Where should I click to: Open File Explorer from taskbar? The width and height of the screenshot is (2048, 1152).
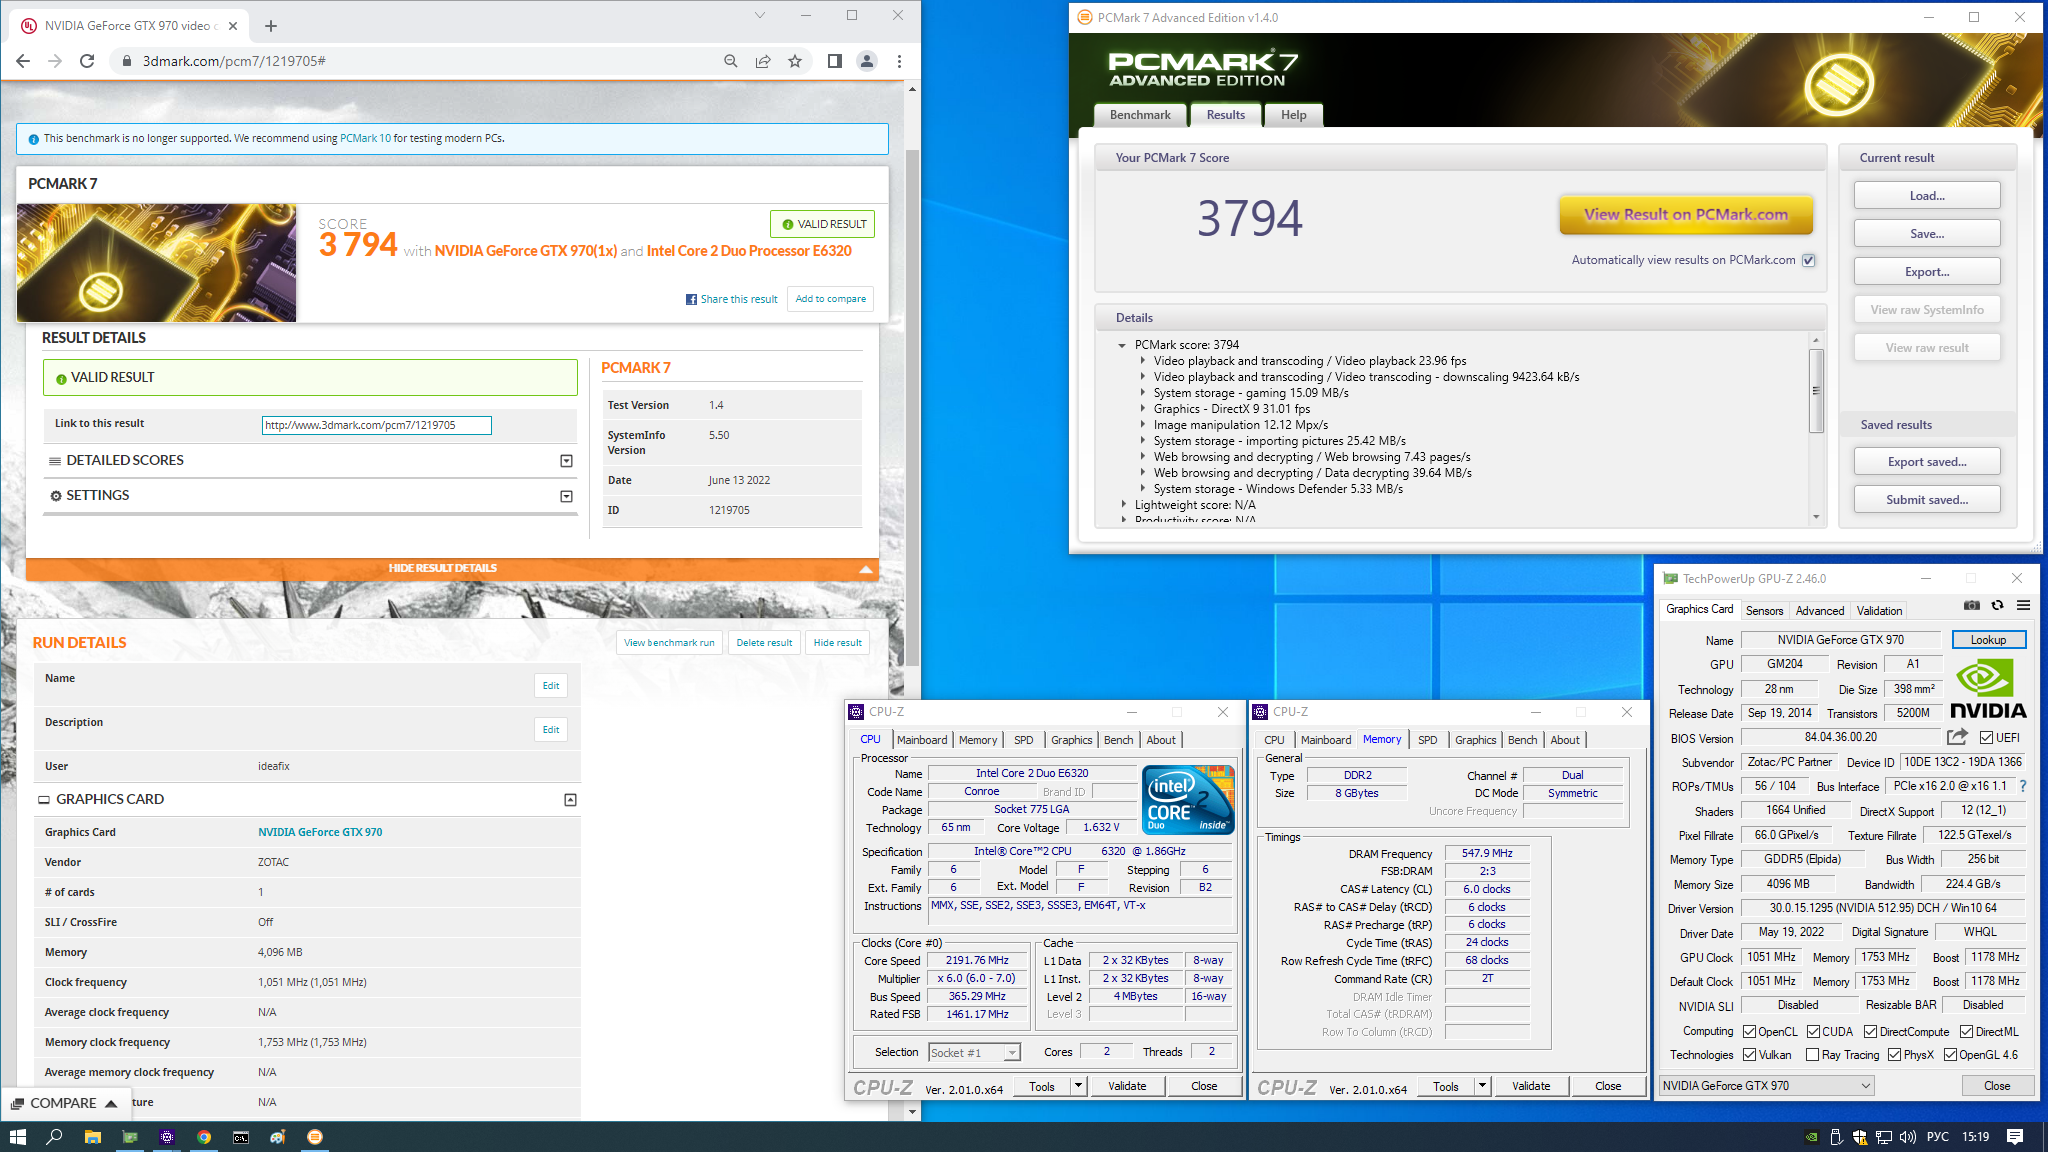click(x=93, y=1137)
